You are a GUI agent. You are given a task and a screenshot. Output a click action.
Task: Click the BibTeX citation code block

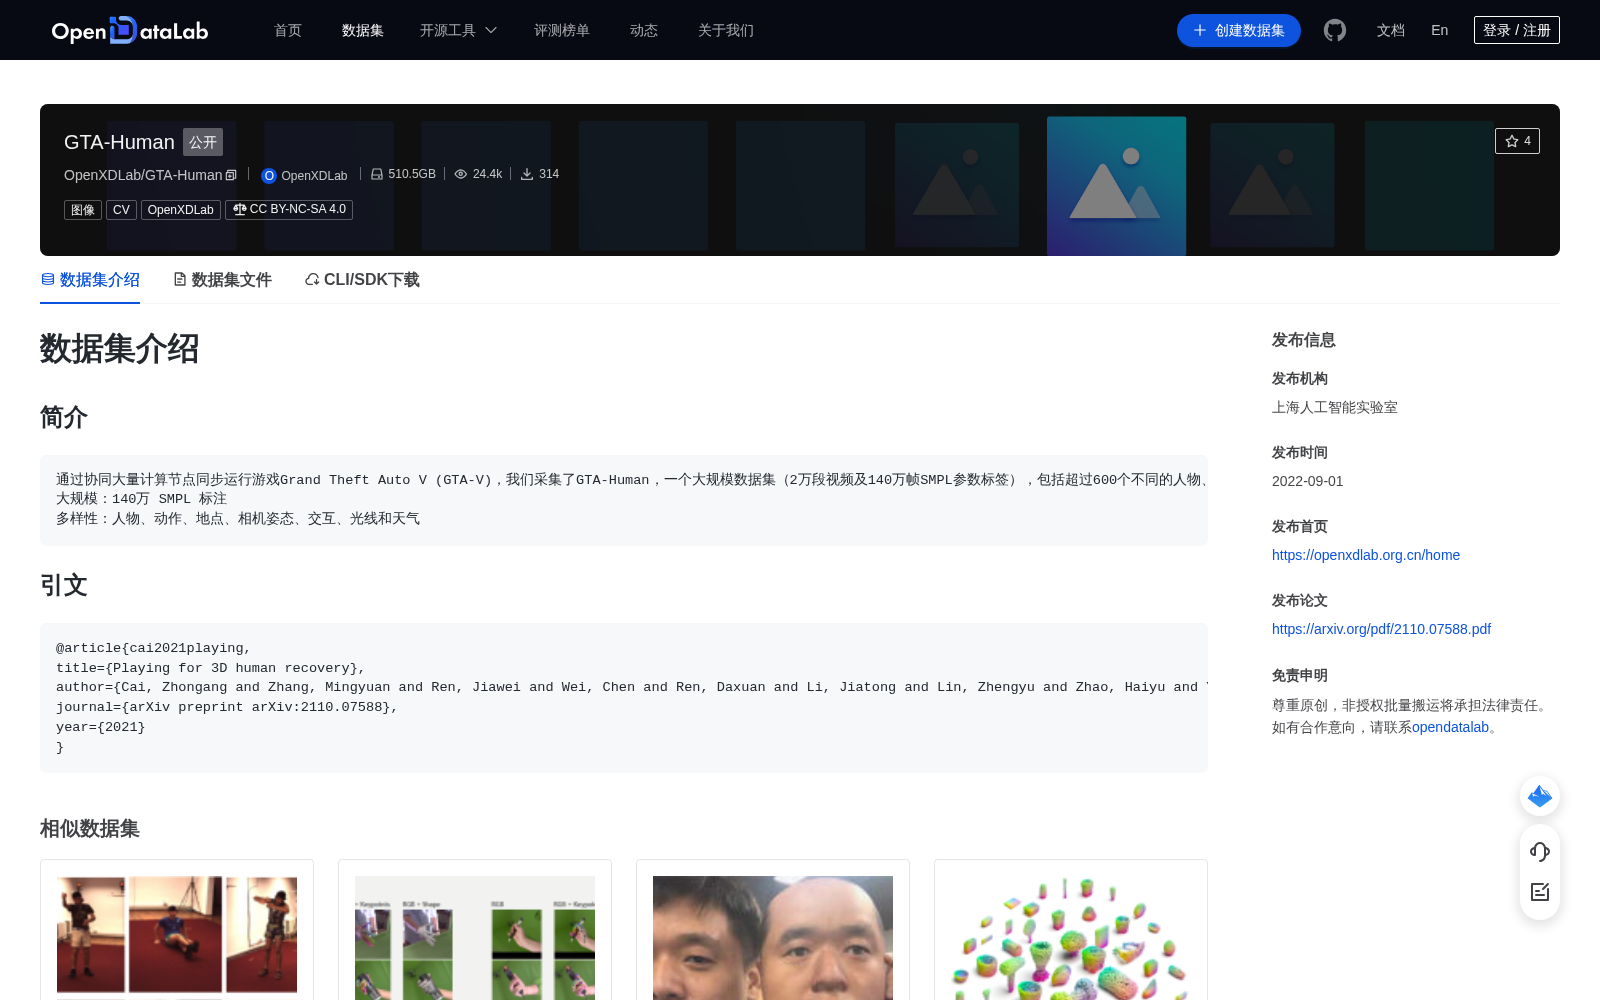[x=624, y=698]
